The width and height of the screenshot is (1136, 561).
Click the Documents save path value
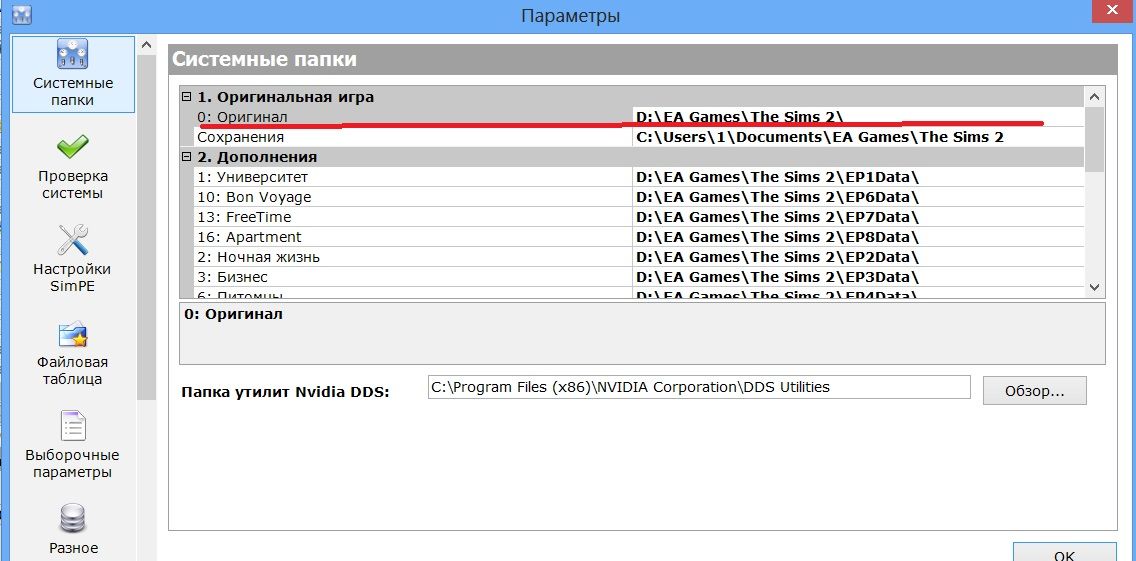(820, 137)
